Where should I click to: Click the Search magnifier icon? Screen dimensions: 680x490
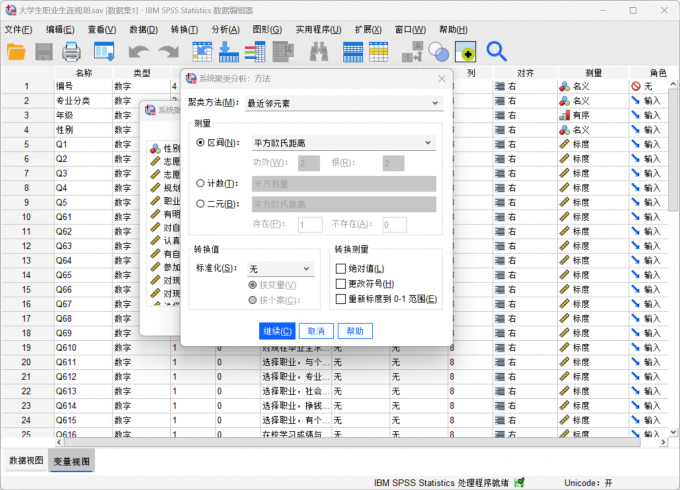click(x=497, y=52)
